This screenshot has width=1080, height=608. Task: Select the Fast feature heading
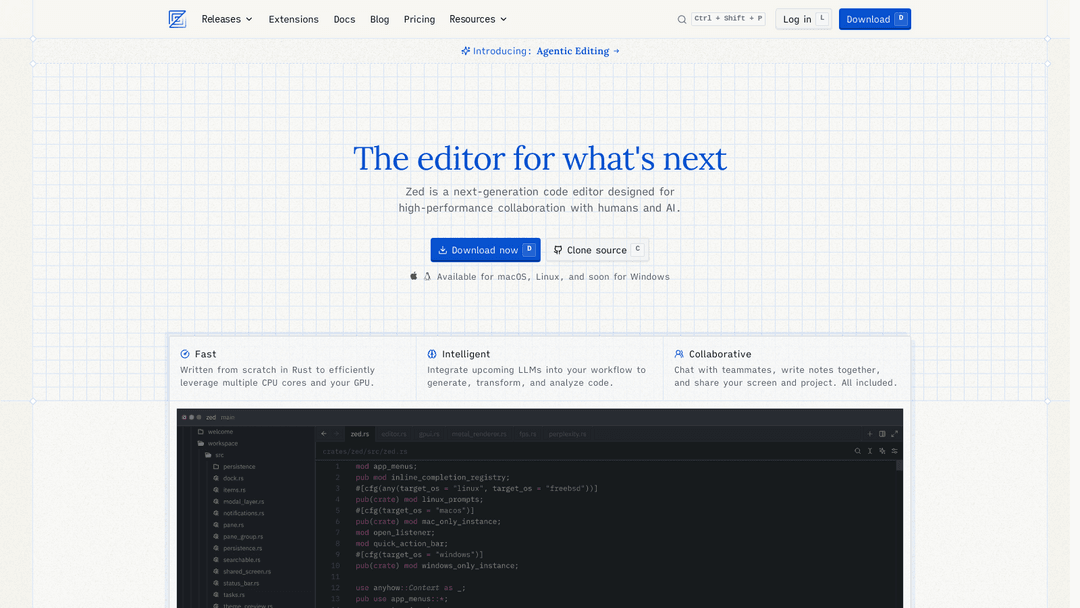[x=205, y=354]
